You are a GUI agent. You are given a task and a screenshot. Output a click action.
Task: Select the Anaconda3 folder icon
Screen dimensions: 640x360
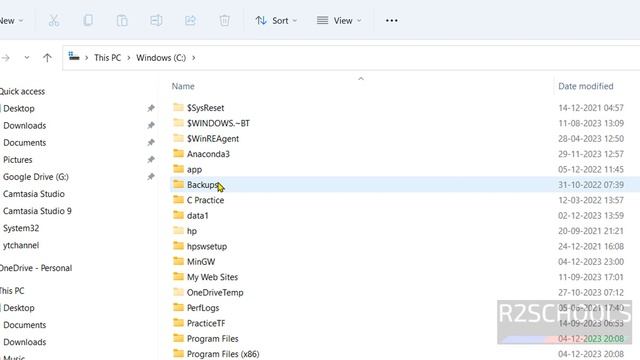178,153
